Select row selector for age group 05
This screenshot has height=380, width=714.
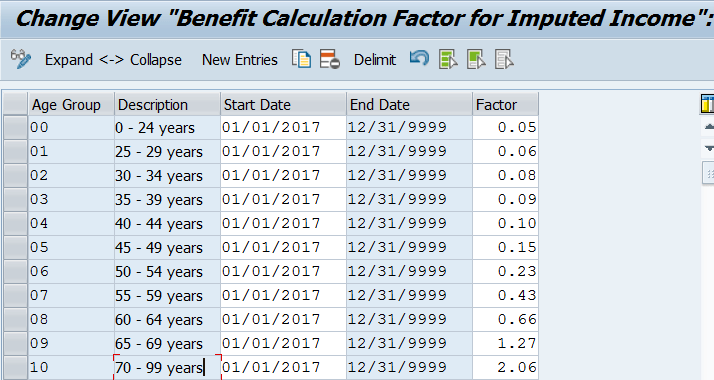point(15,248)
